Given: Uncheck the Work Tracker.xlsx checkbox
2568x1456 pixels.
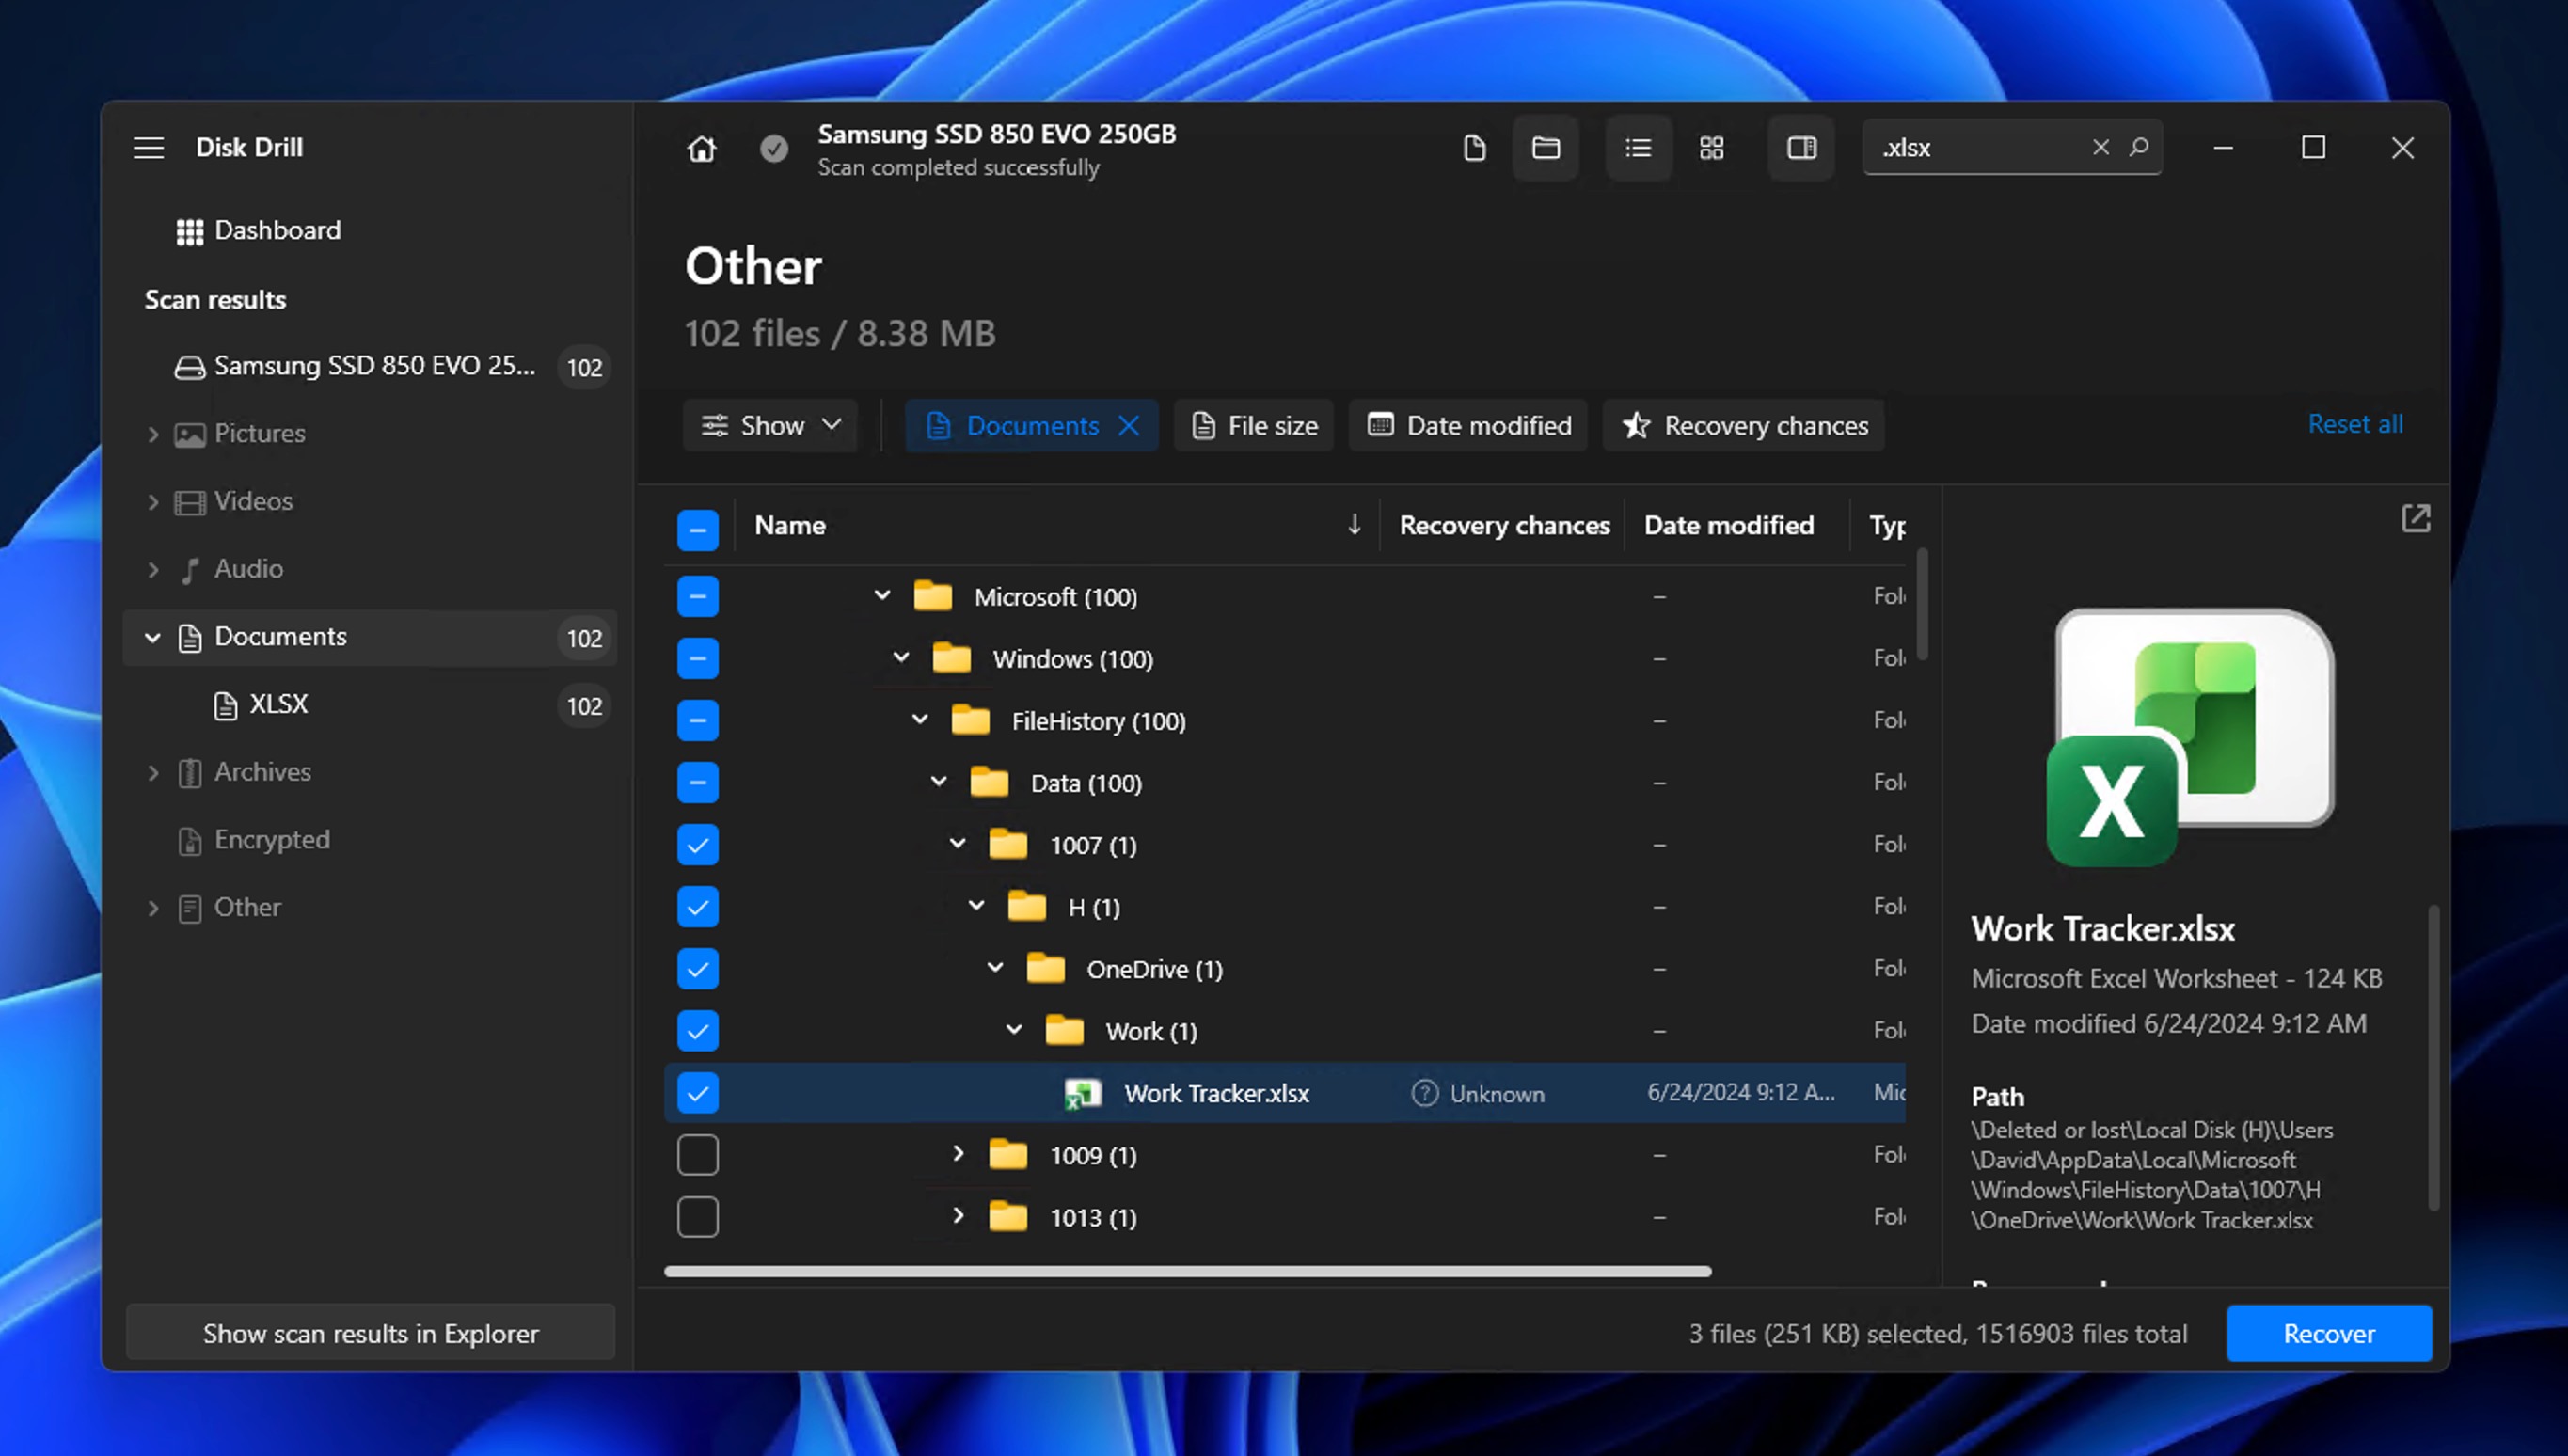Looking at the screenshot, I should pos(698,1093).
